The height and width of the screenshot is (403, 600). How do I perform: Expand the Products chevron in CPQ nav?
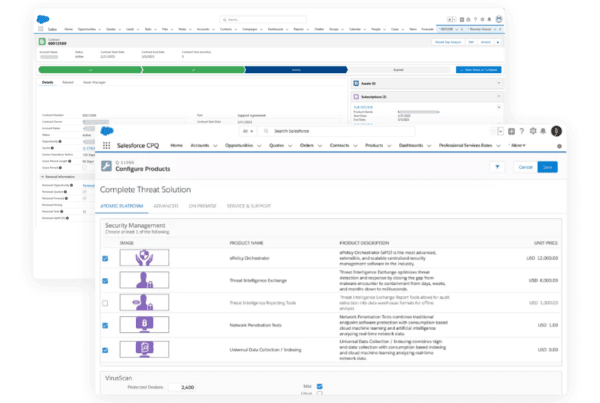pos(390,146)
